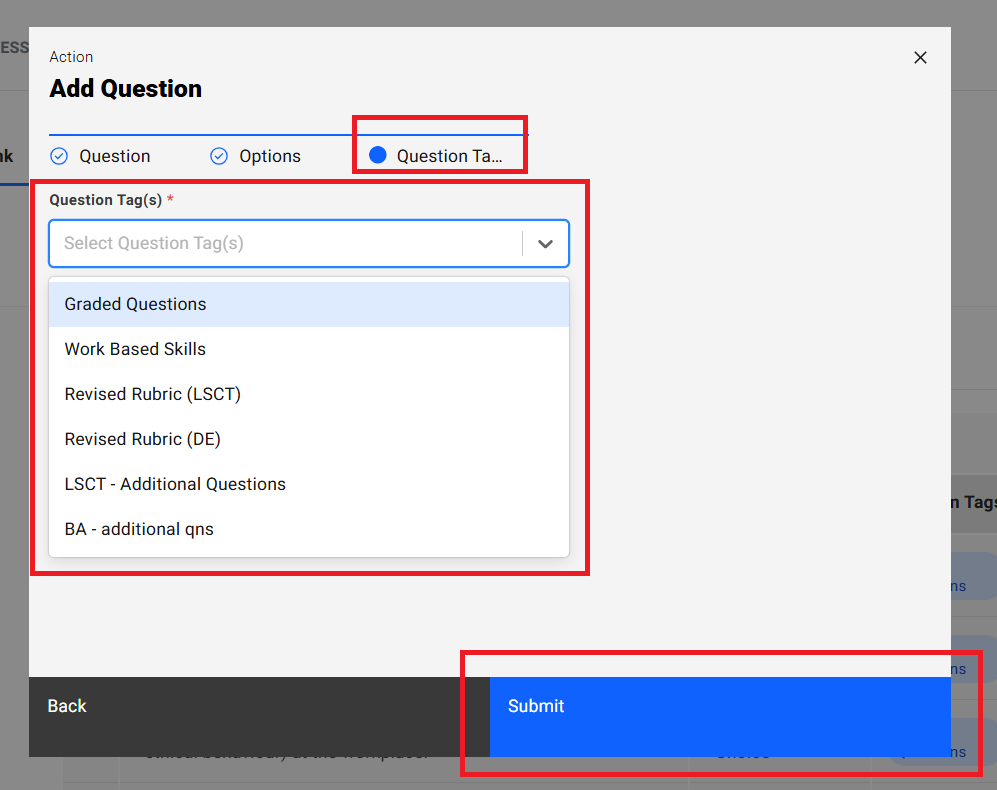Click the X icon to close the dialog
The width and height of the screenshot is (997, 790).
click(x=920, y=57)
